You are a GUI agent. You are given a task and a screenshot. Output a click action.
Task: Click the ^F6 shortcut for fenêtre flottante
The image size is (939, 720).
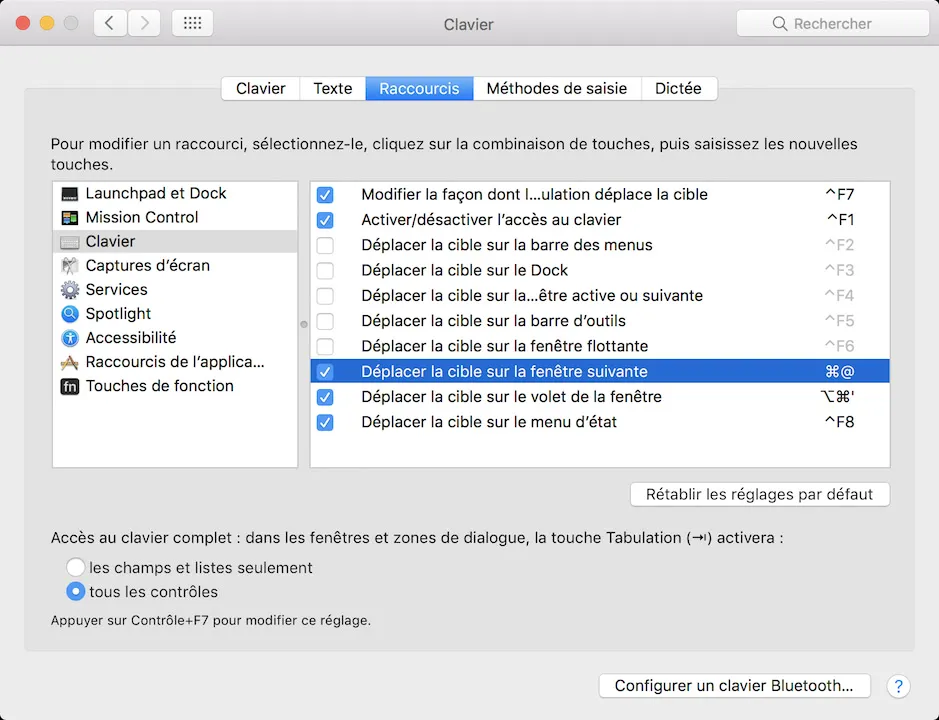pyautogui.click(x=840, y=346)
